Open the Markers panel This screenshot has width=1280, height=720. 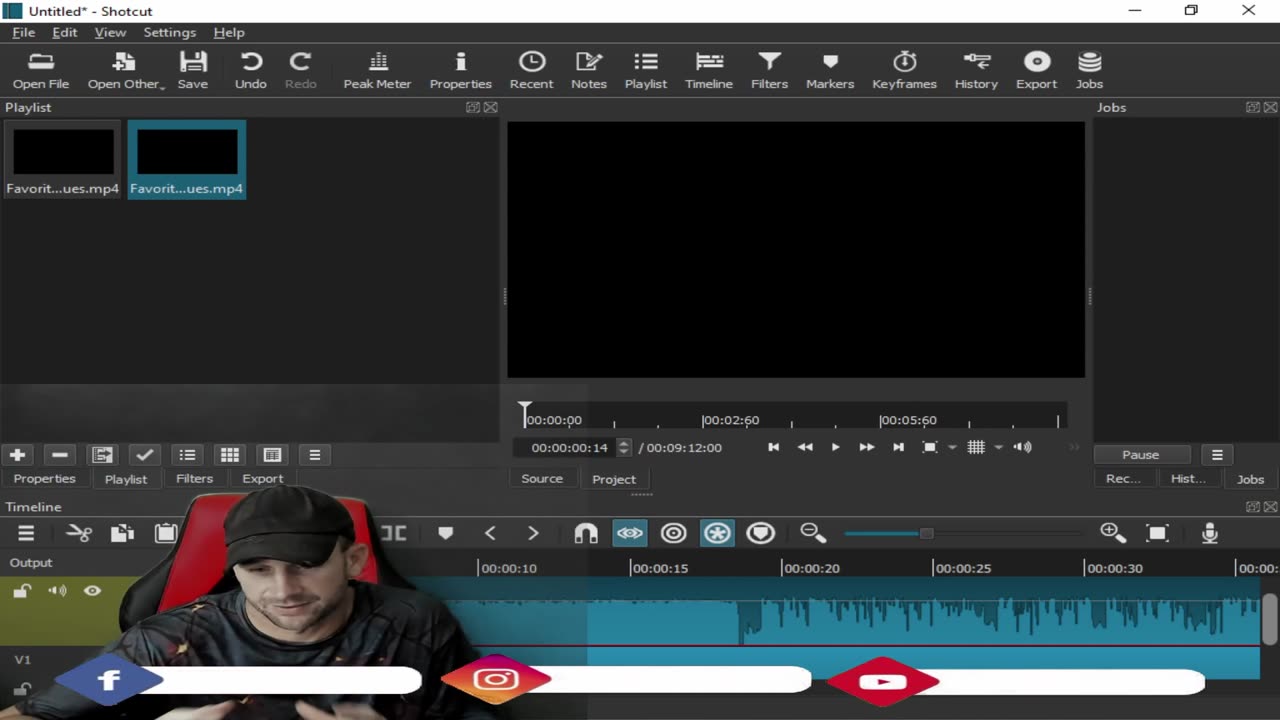[x=830, y=71]
